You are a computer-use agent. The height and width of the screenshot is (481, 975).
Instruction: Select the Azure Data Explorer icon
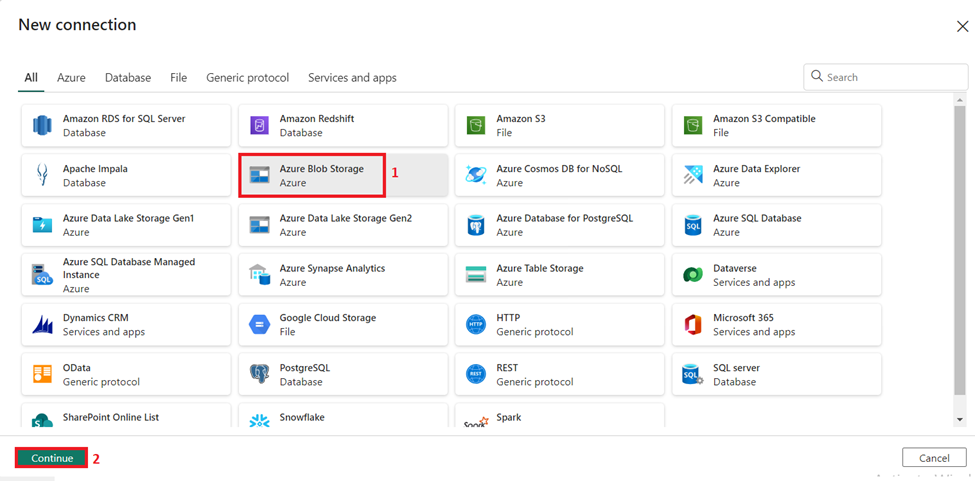pos(692,175)
